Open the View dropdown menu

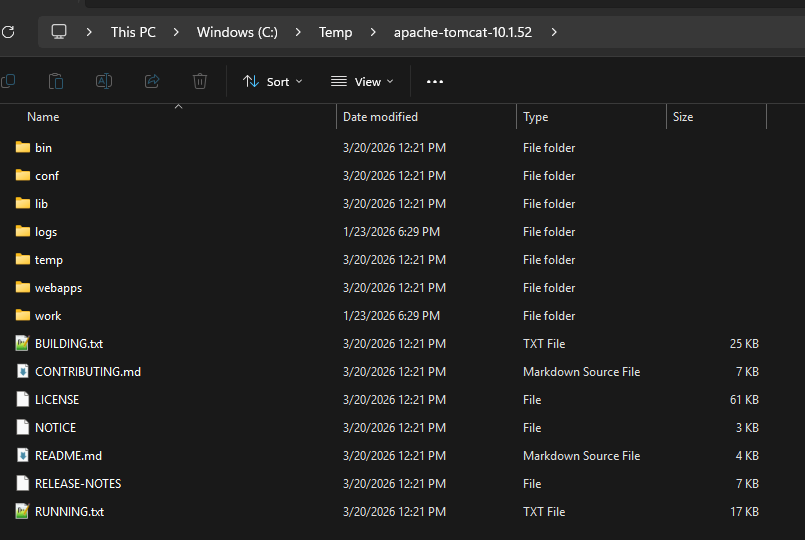pyautogui.click(x=362, y=82)
